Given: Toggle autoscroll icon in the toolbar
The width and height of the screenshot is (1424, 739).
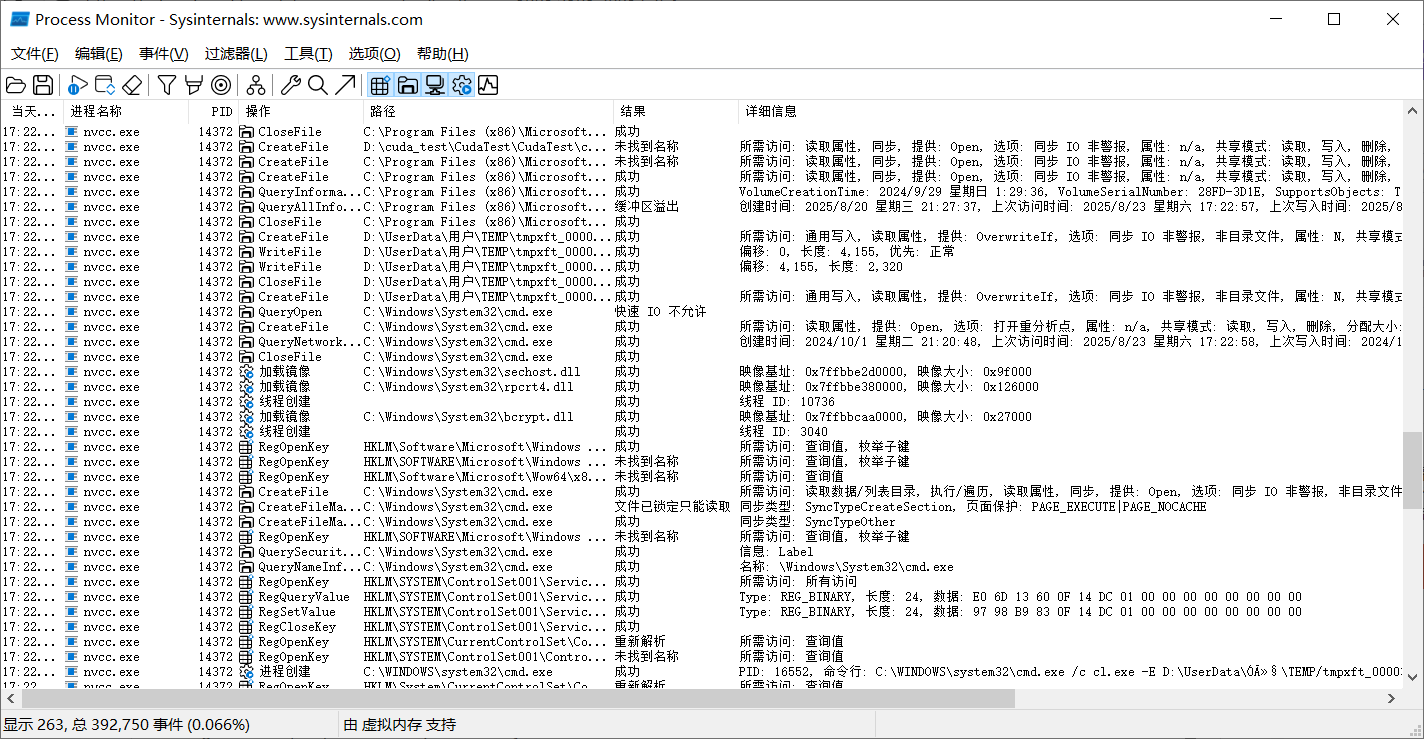Looking at the screenshot, I should point(105,85).
